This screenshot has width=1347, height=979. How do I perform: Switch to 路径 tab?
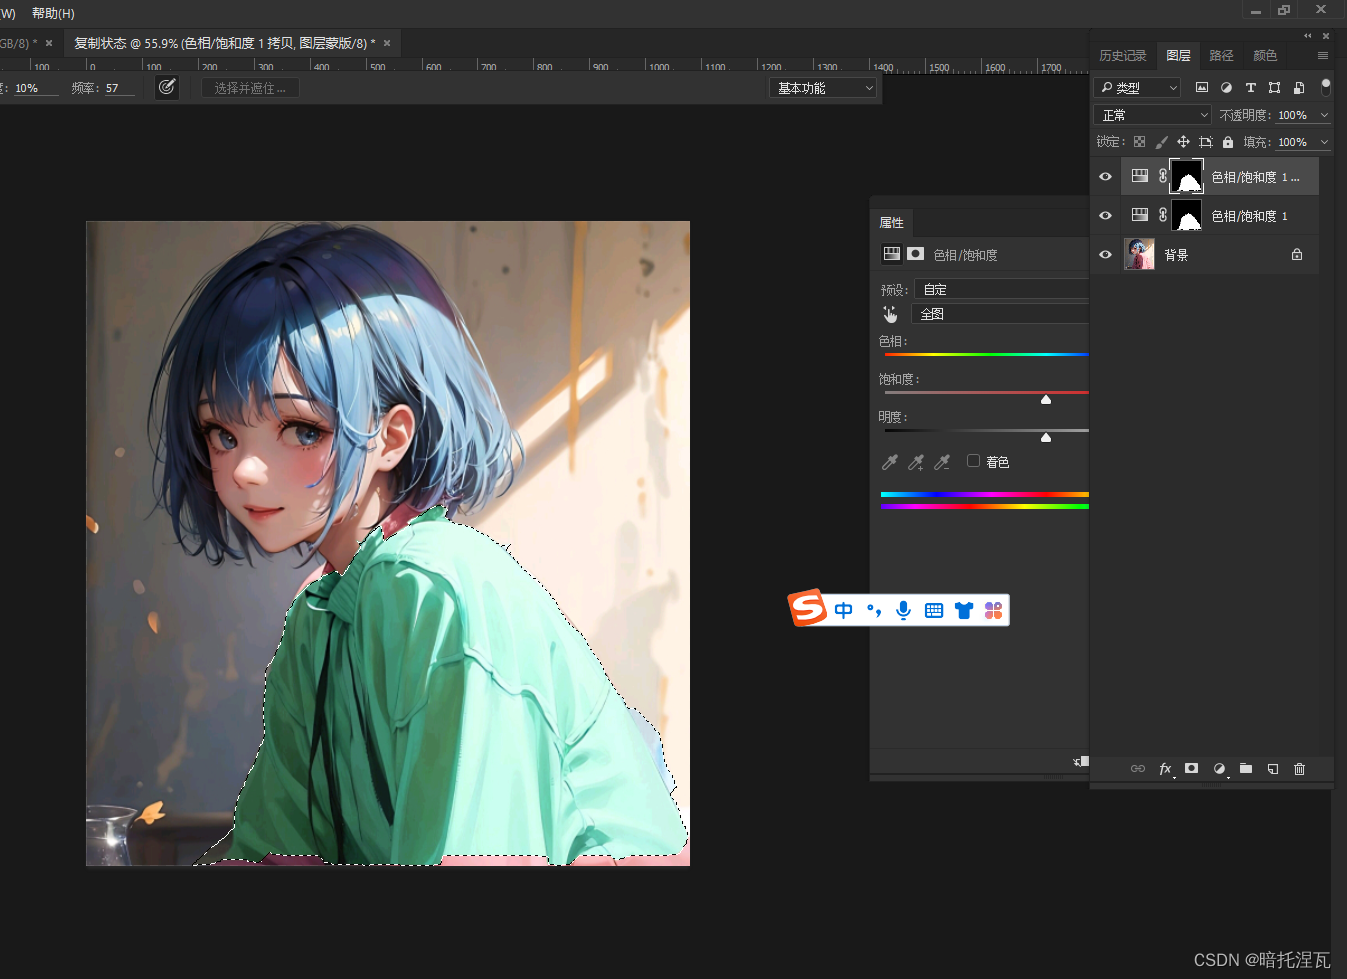coord(1221,56)
